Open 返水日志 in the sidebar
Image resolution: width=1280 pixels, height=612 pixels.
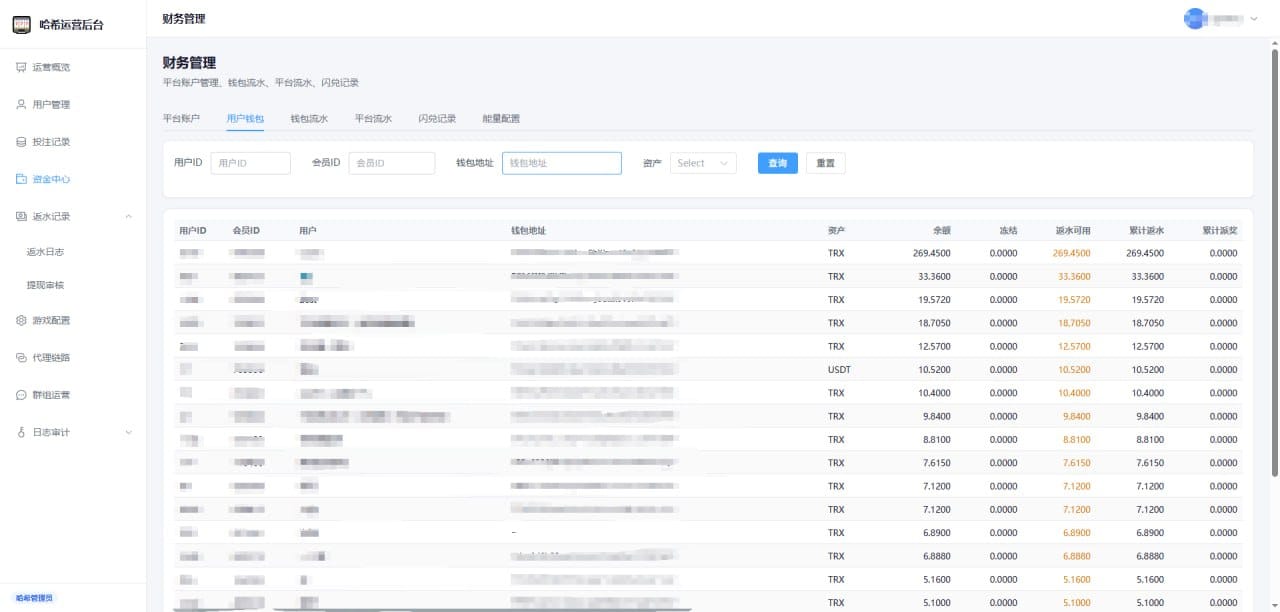tap(45, 252)
